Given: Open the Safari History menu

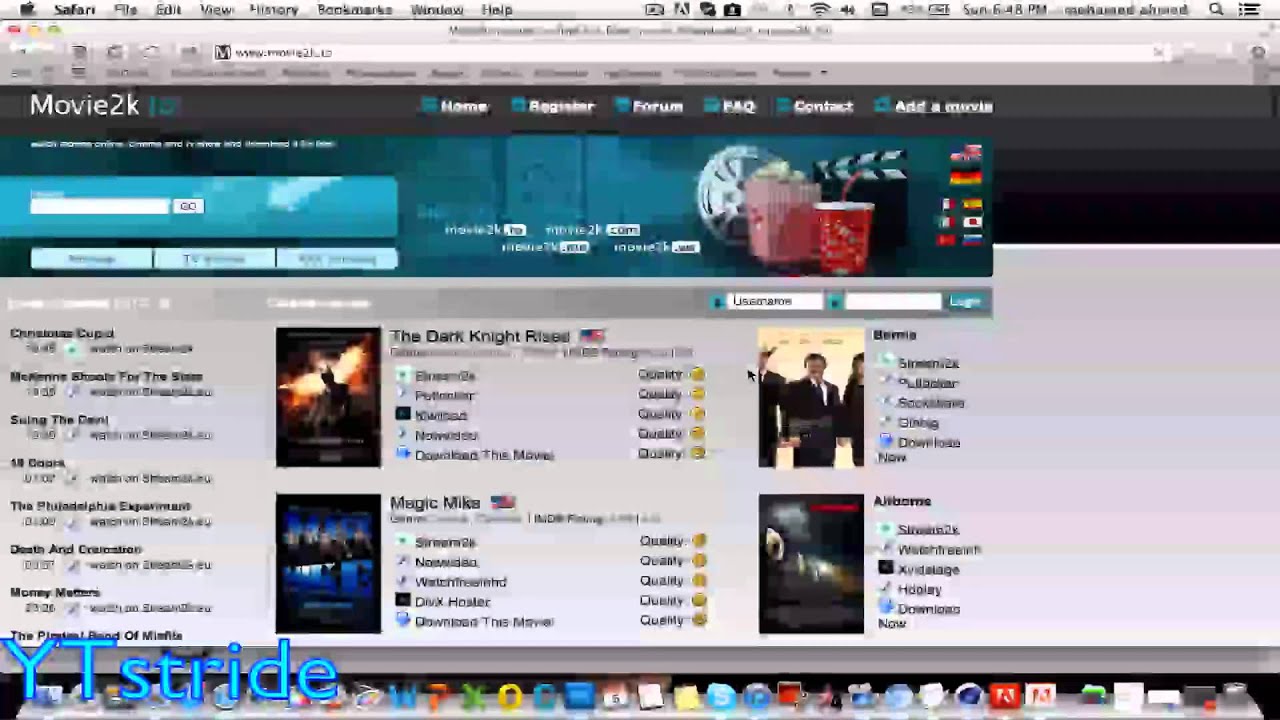Looking at the screenshot, I should [273, 10].
